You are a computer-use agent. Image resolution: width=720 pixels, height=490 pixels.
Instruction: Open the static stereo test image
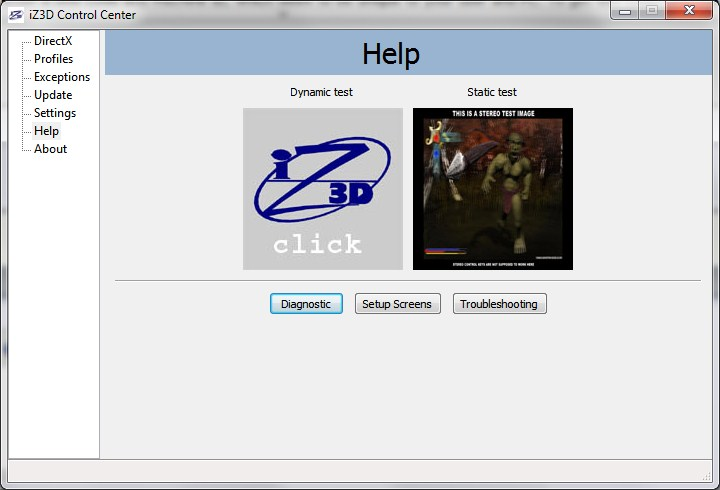[492, 189]
